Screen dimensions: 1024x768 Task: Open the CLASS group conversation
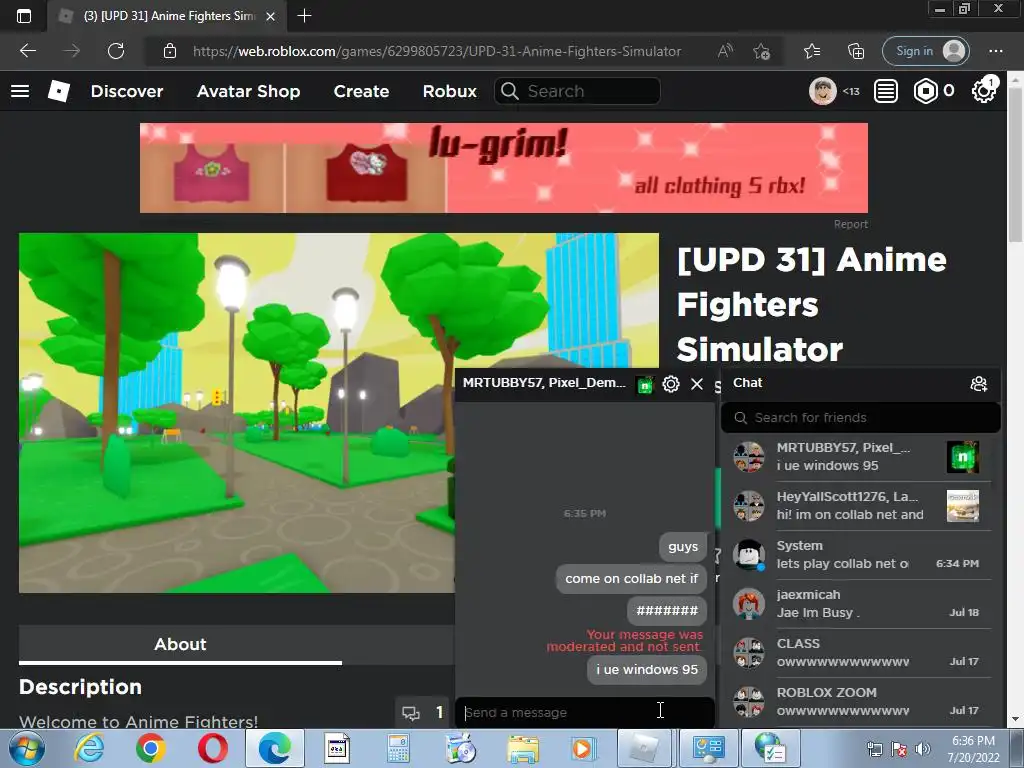coord(860,652)
